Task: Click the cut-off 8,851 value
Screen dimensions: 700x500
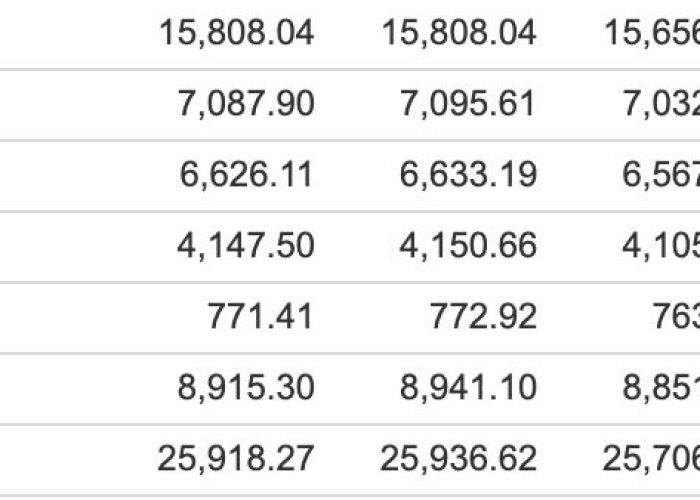Action: click(x=661, y=388)
